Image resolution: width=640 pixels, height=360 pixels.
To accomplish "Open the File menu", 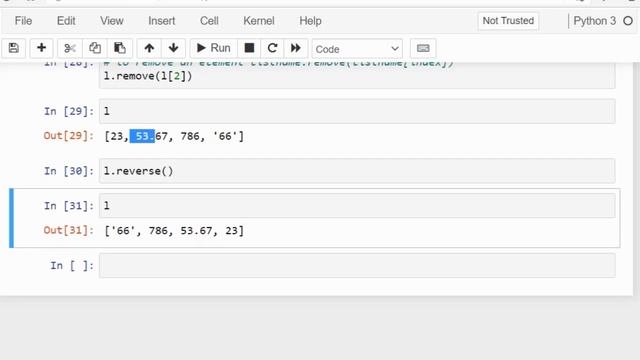I will tap(23, 21).
